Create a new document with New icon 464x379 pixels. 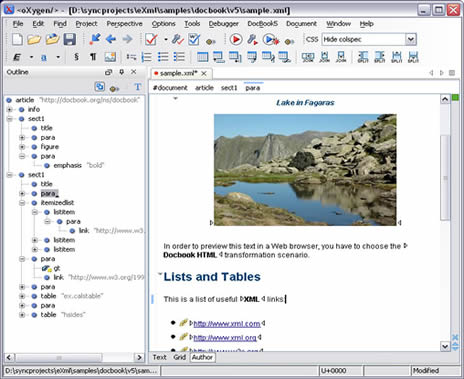[17, 39]
